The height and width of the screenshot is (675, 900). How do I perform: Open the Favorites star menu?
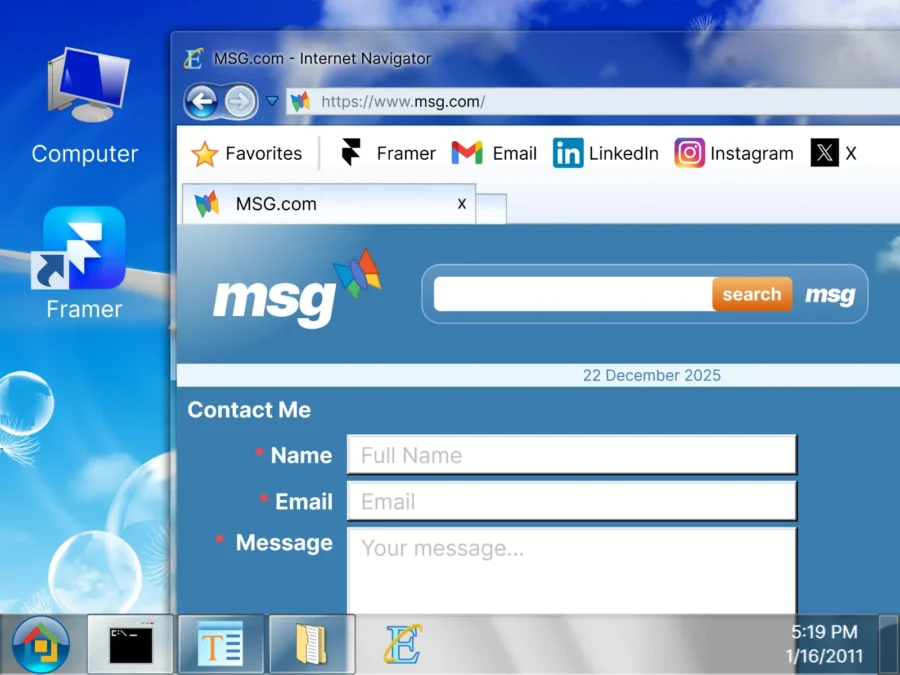246,153
